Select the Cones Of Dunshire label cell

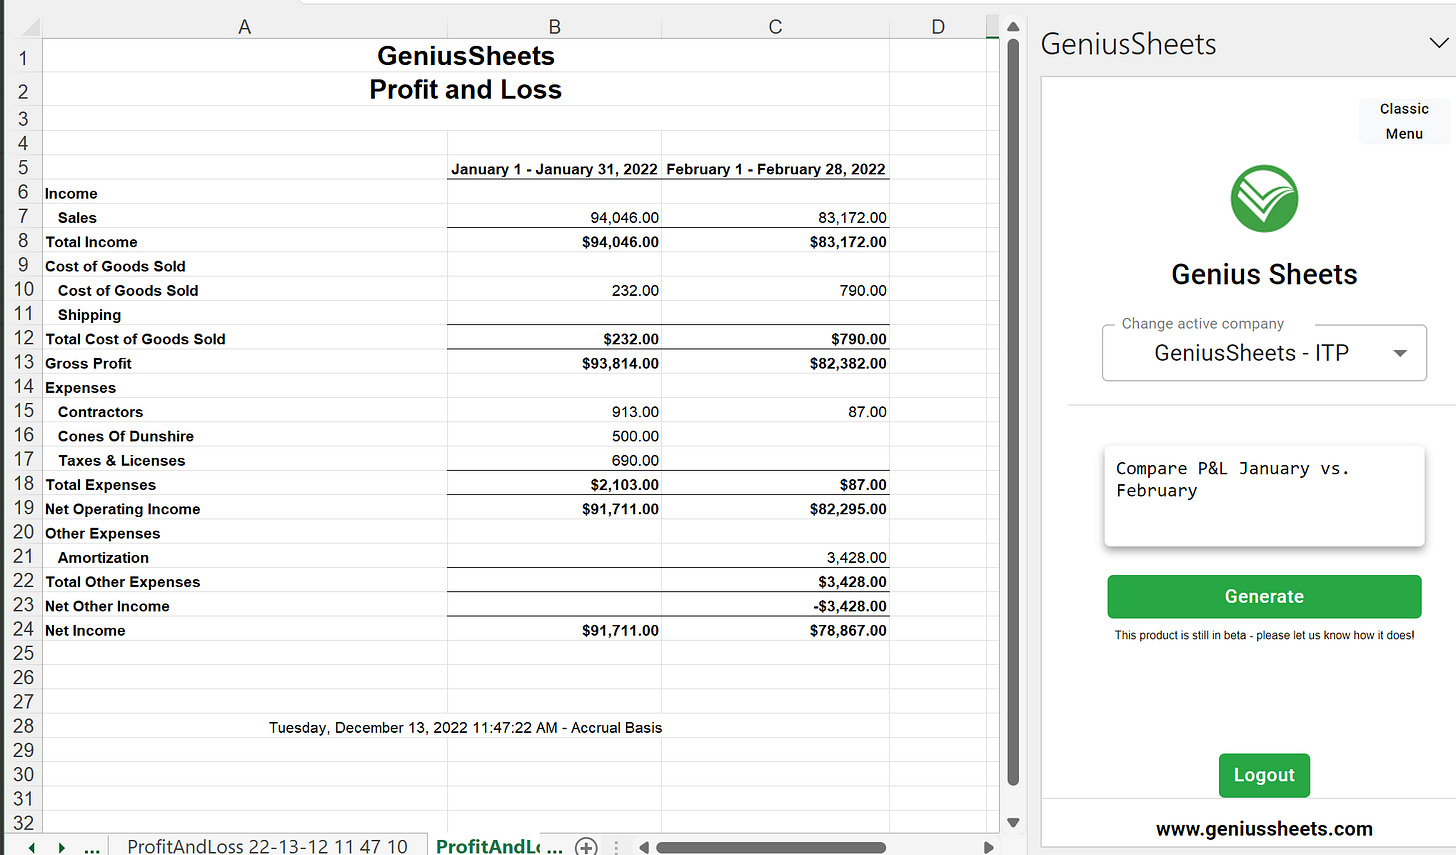244,436
